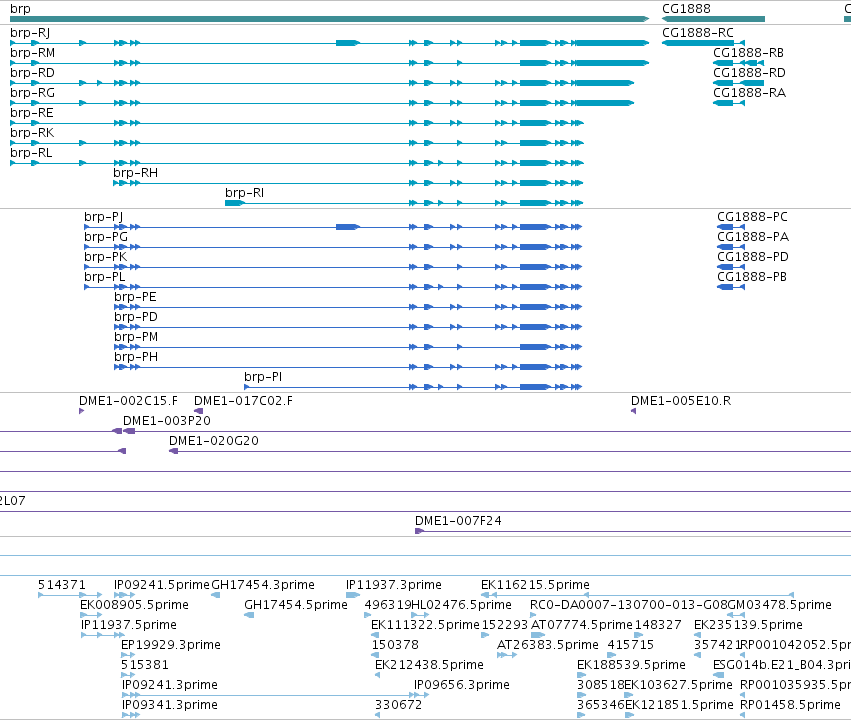Viewport: 851px width, 720px height.
Task: Click the GH17454.3prime EST label
Action: pyautogui.click(x=263, y=585)
